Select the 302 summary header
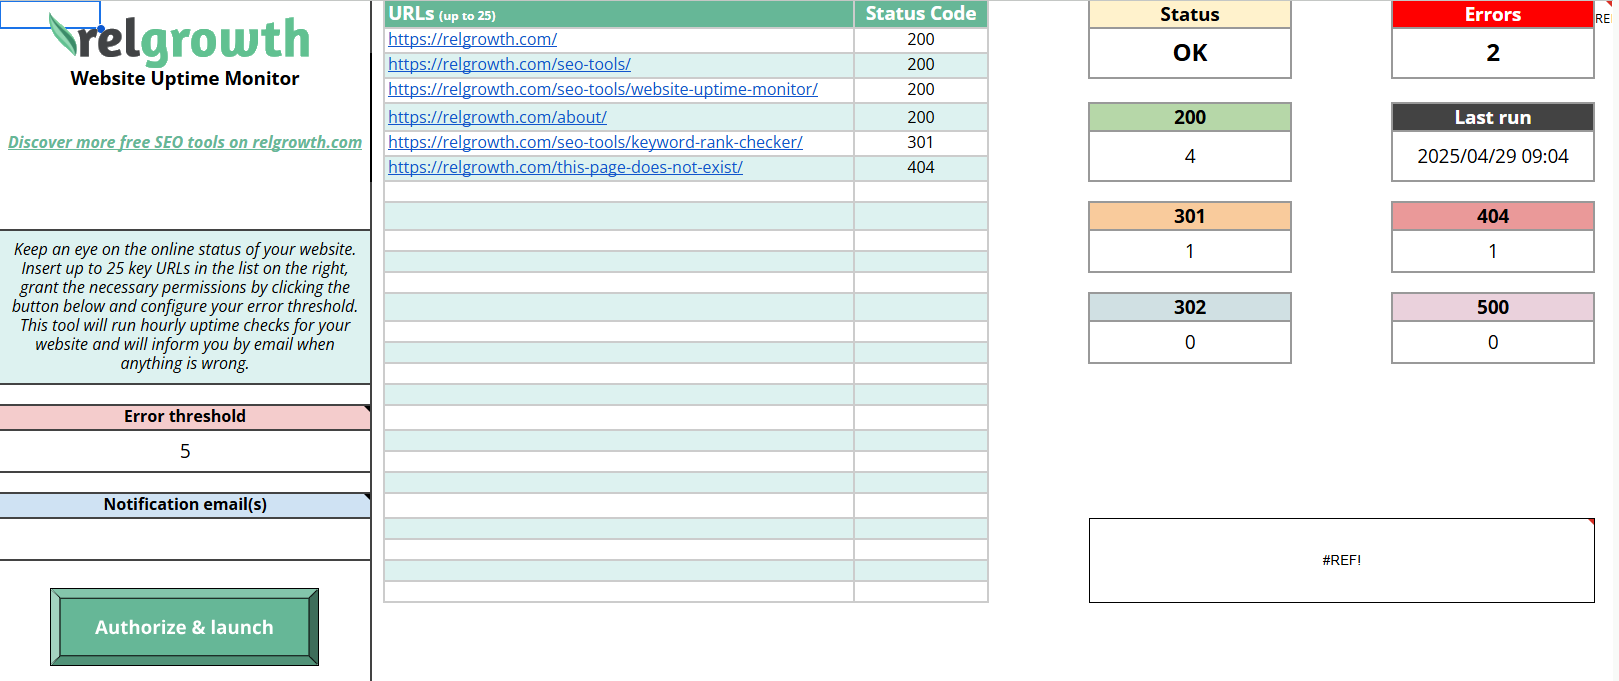This screenshot has height=681, width=1619. coord(1190,307)
